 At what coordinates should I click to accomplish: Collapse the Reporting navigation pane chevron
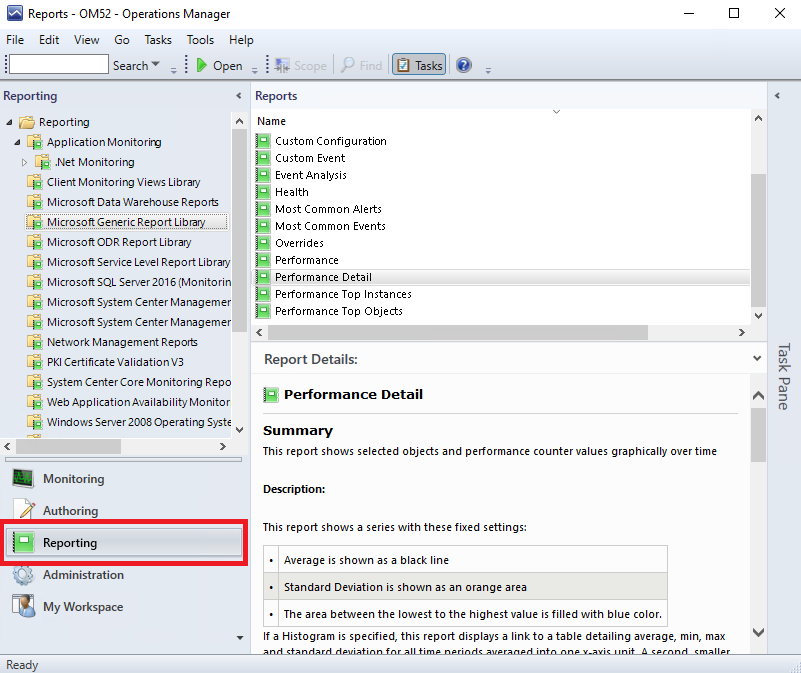tap(239, 96)
